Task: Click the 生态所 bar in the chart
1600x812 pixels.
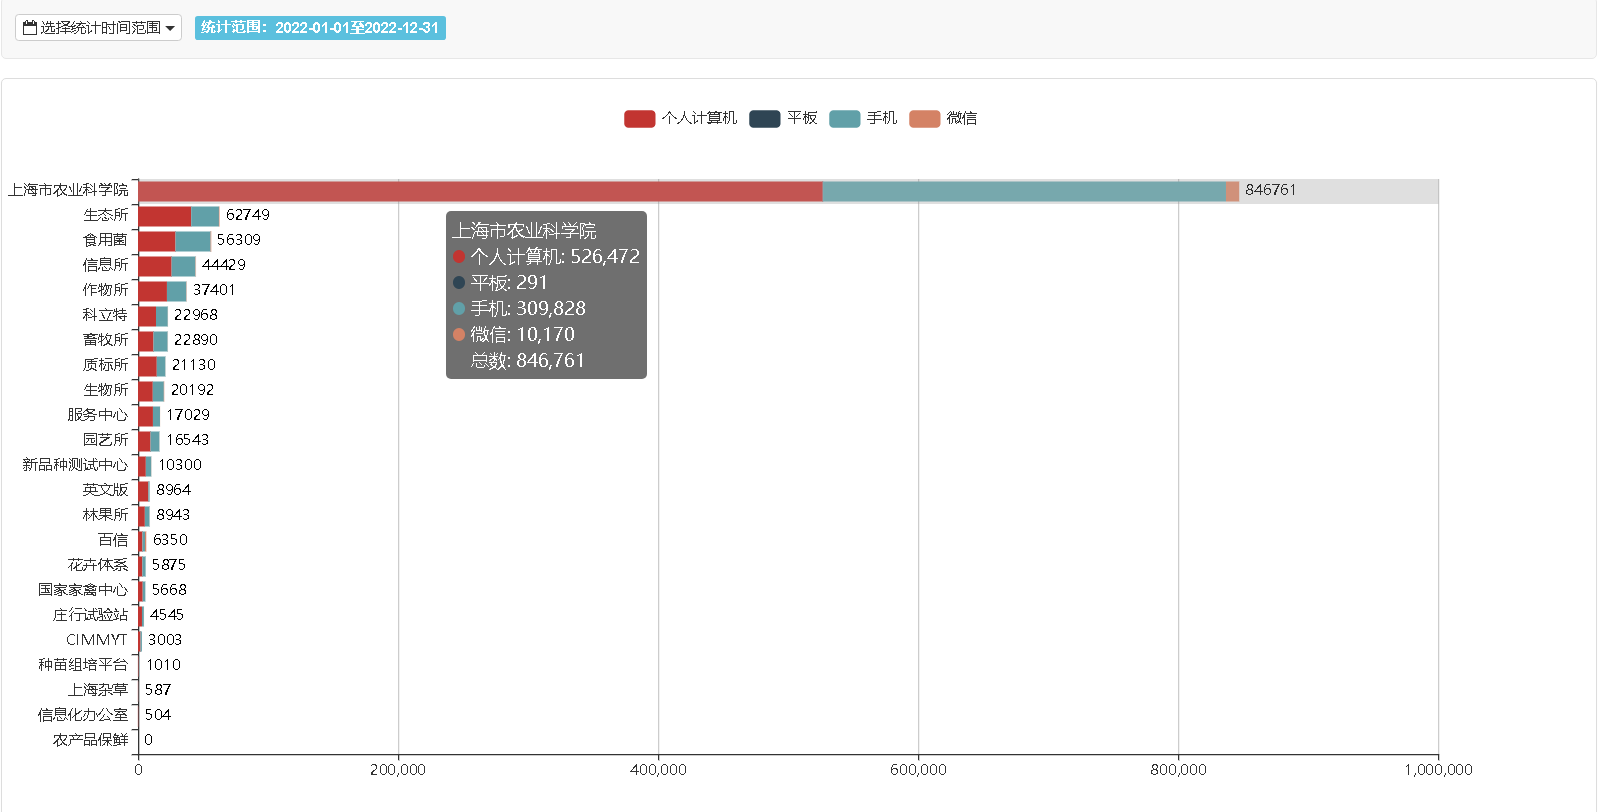Action: coord(178,216)
